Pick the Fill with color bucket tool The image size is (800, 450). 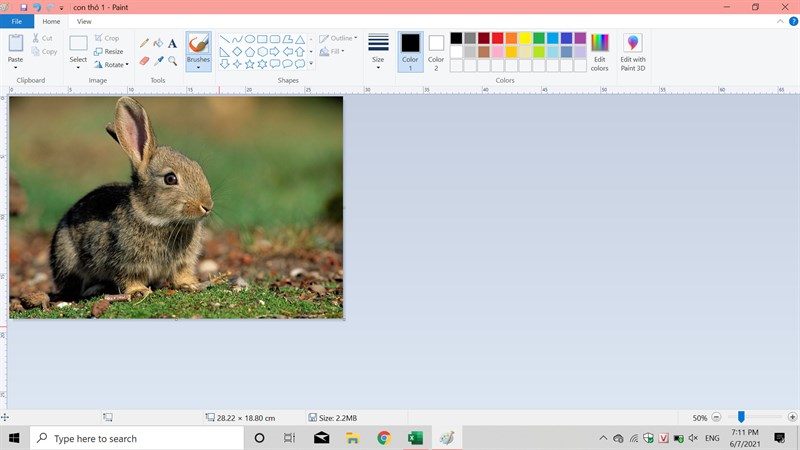coord(158,43)
